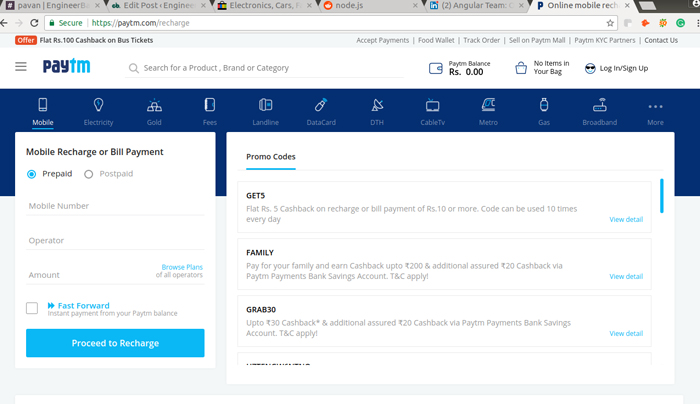Screen dimensions: 700x404
Task: Click the Log In/Sign Up avatar icon
Action: pos(590,68)
